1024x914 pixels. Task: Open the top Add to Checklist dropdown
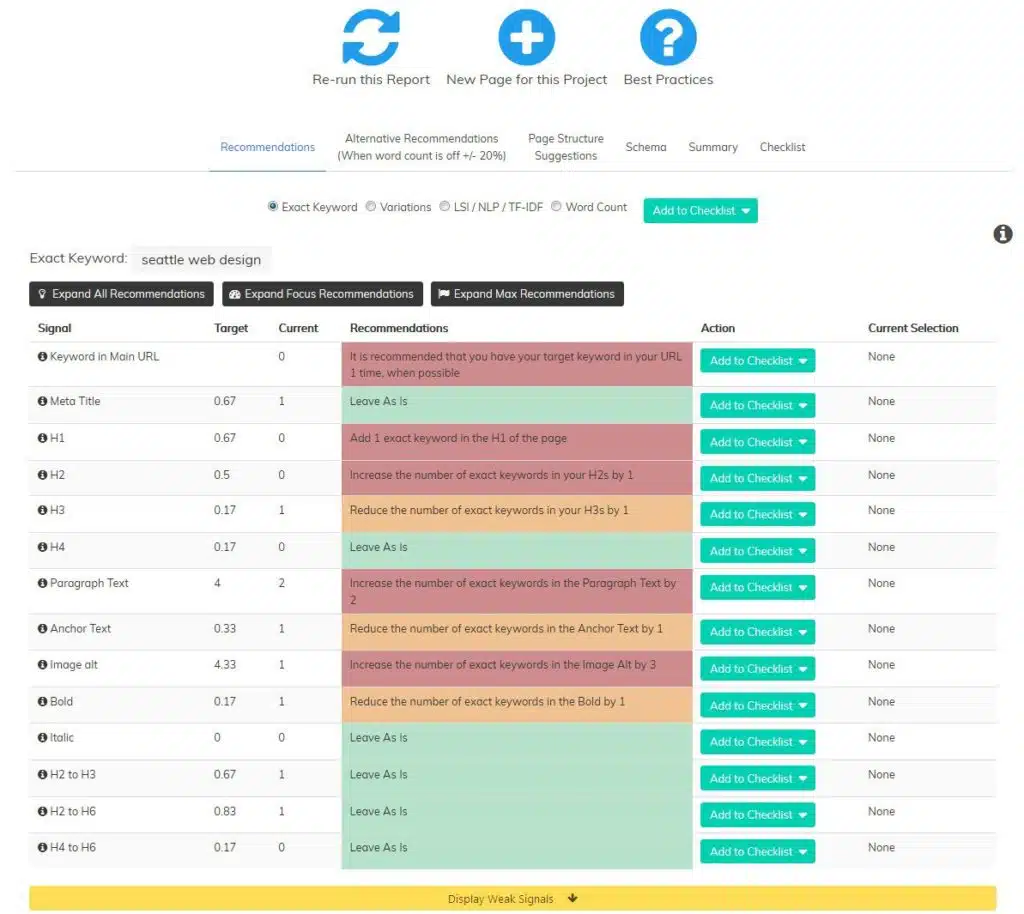click(x=700, y=211)
